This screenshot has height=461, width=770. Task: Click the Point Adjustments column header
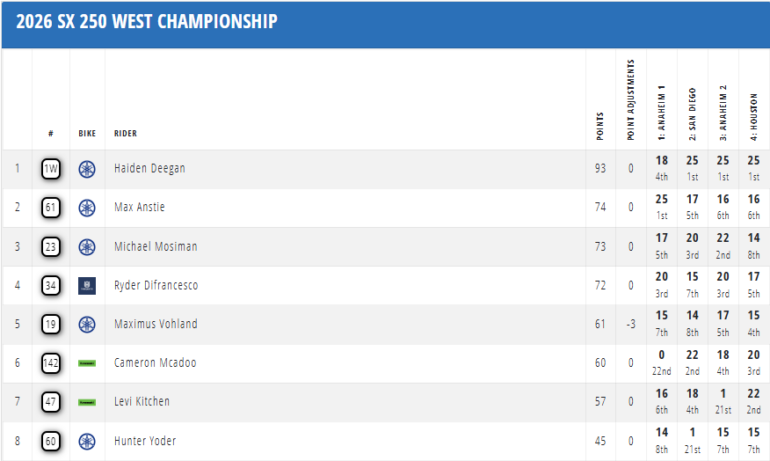[630, 100]
